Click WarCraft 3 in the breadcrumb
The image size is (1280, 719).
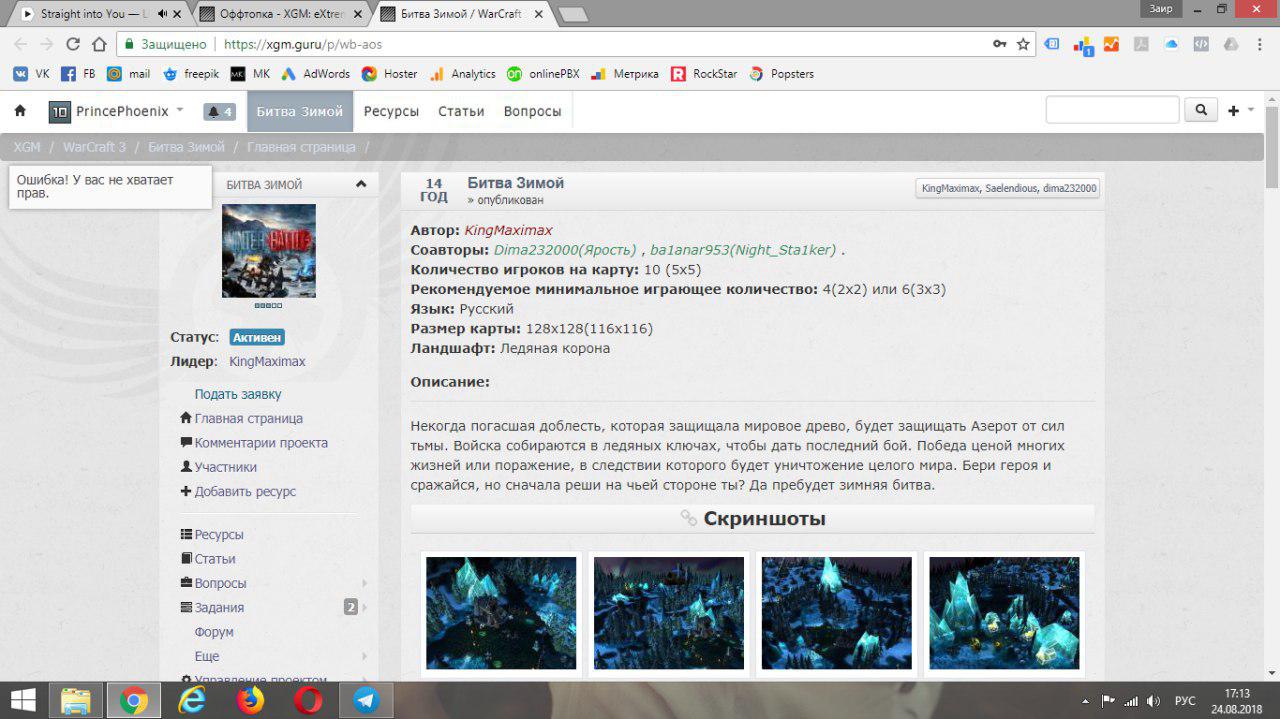tap(94, 147)
